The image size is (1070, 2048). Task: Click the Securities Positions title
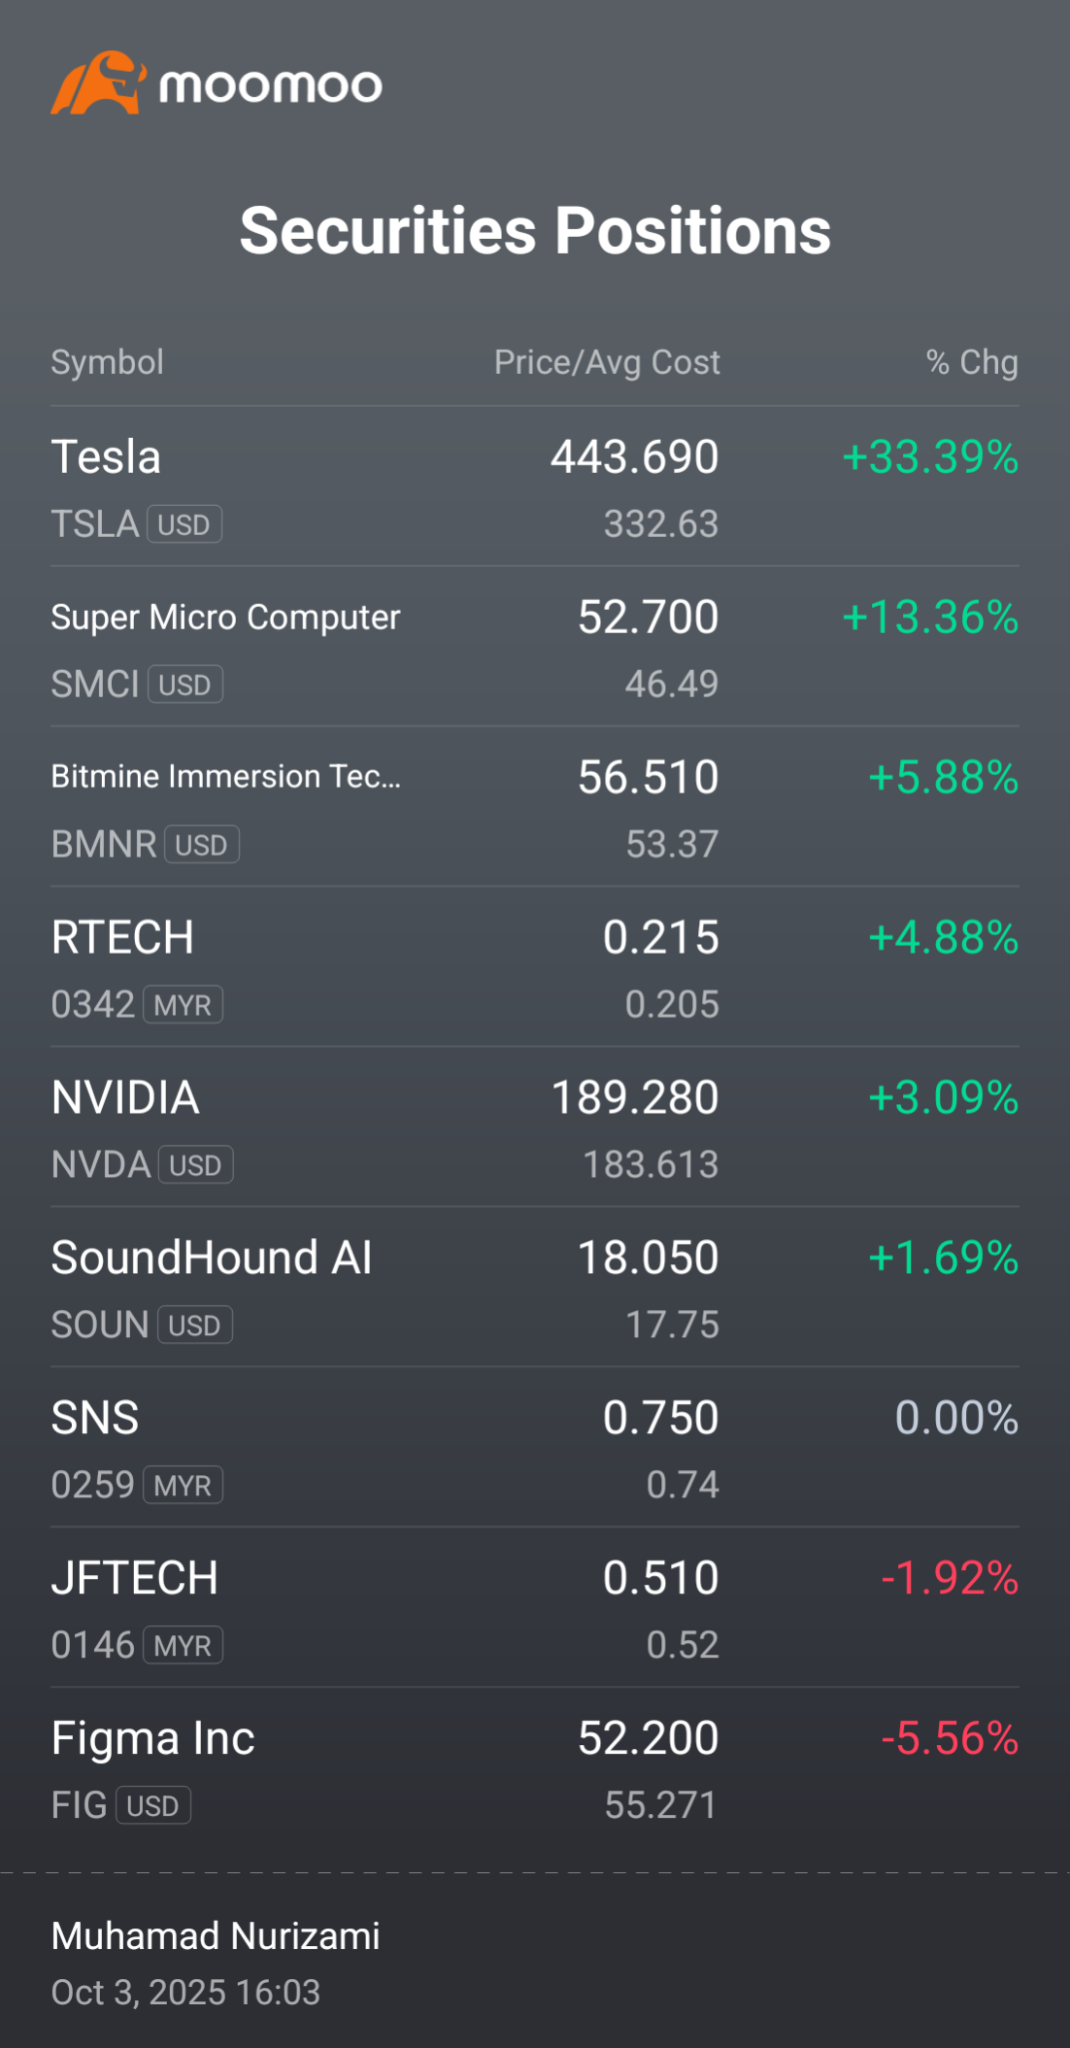535,231
